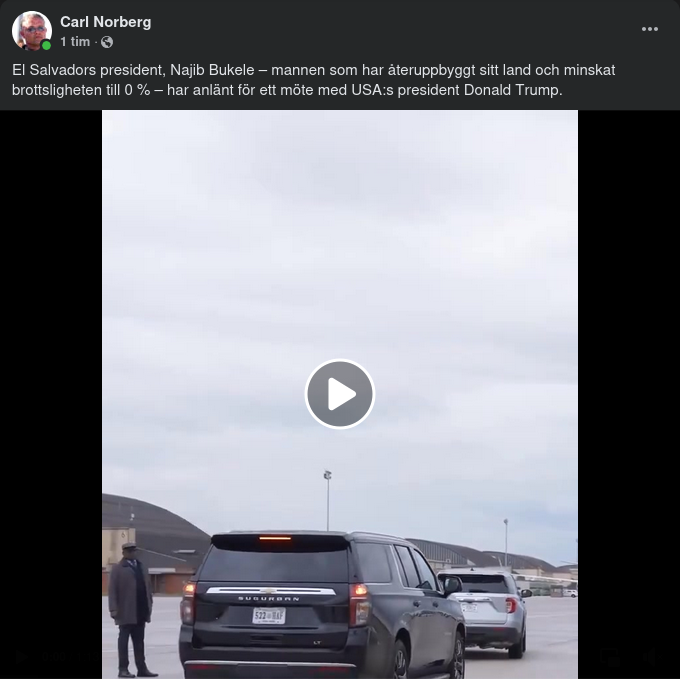680x679 pixels.
Task: Open Carl Norberg's profile via name link
Action: point(105,22)
